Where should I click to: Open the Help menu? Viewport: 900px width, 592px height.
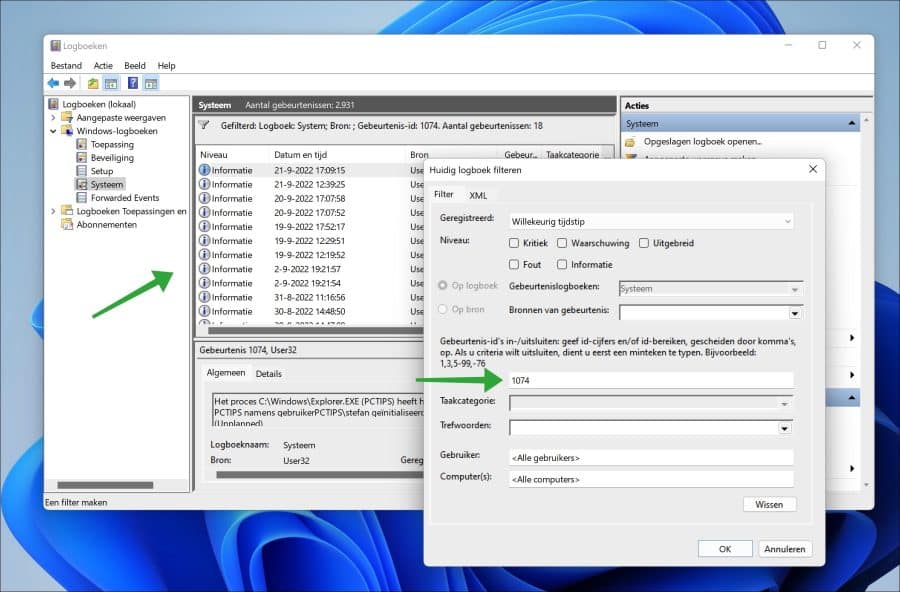coord(166,65)
